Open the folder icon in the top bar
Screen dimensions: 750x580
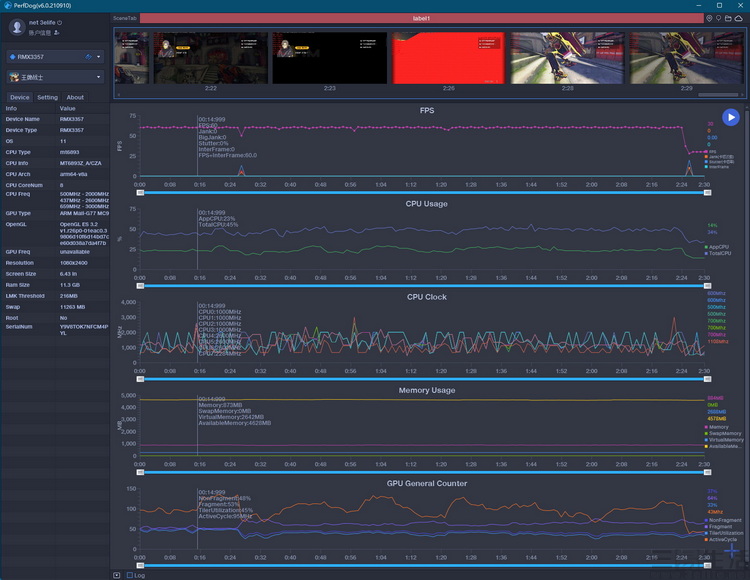728,18
